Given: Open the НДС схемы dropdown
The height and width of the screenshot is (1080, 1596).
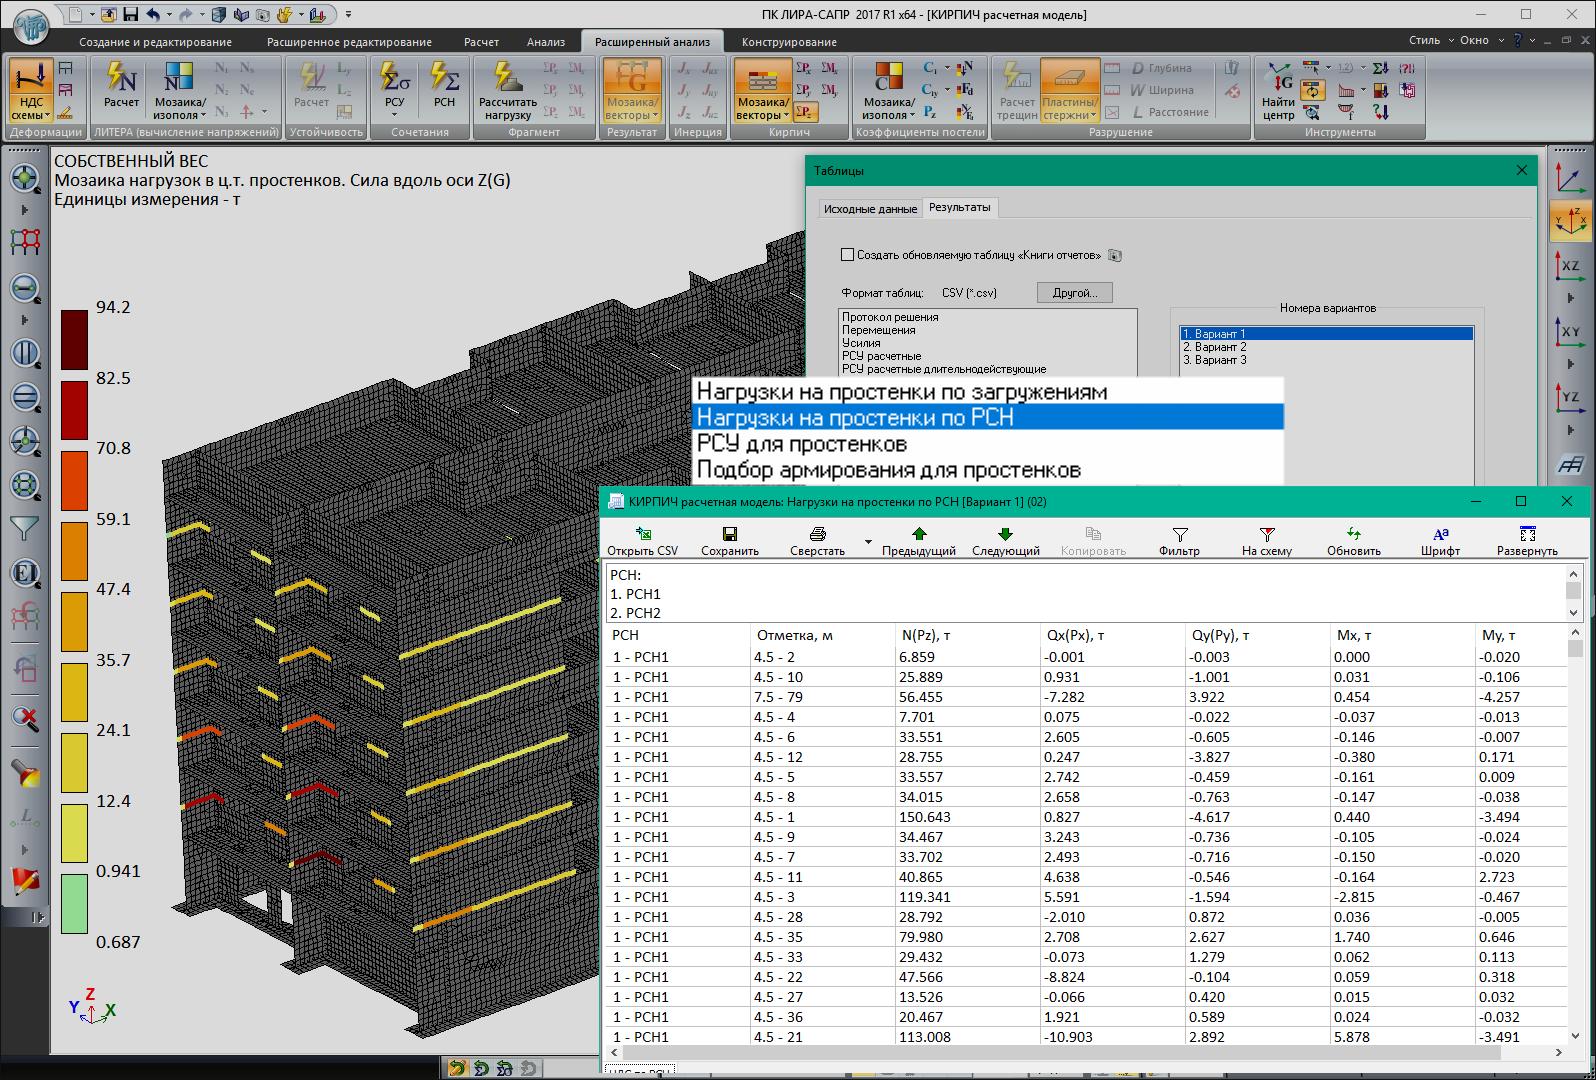Looking at the screenshot, I should 31,108.
